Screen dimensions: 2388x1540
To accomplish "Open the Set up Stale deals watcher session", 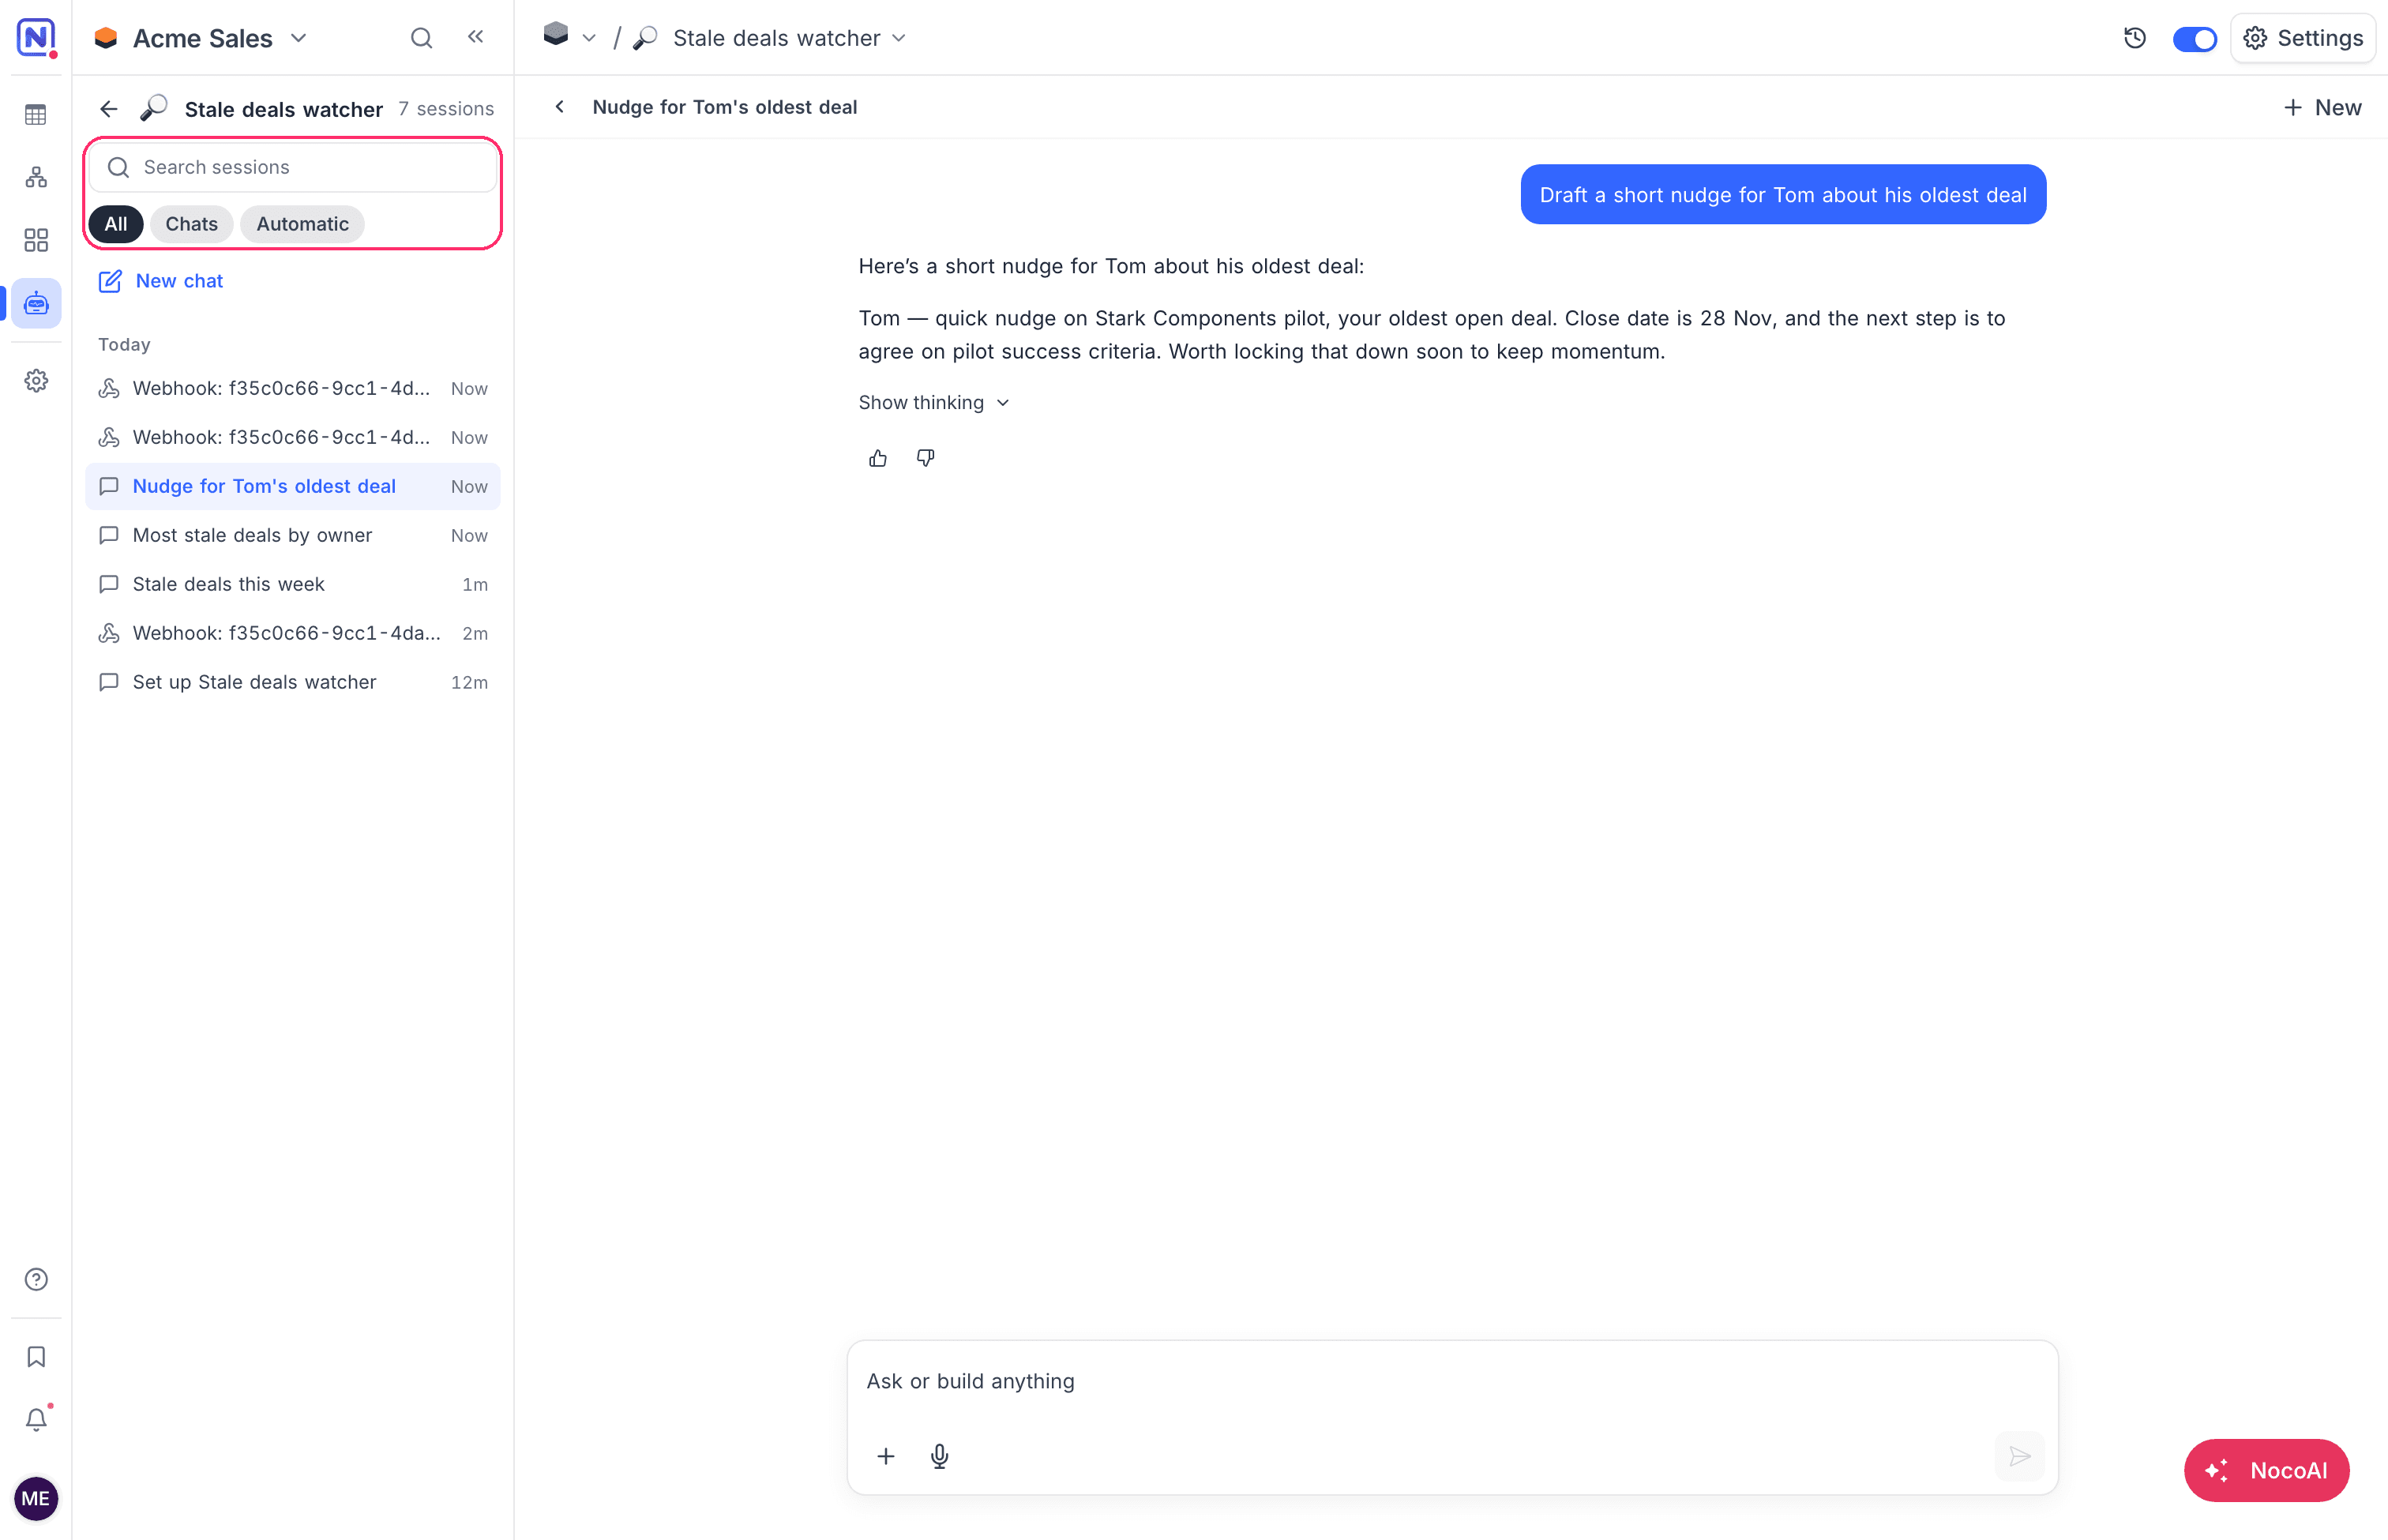I will pos(293,682).
